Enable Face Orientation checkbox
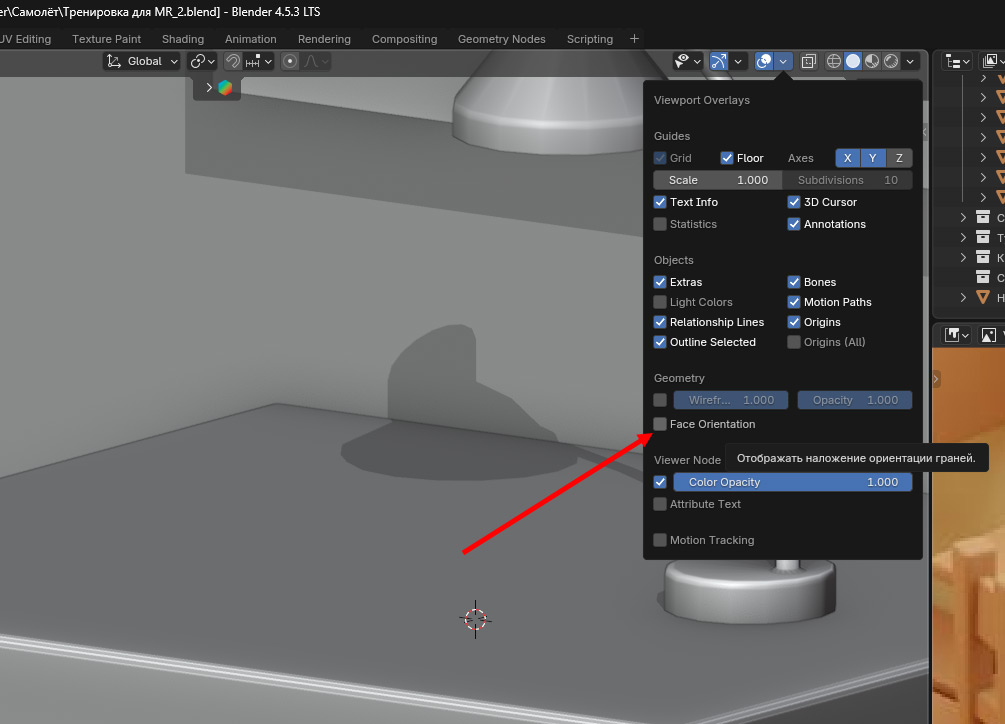The image size is (1005, 724). 660,424
